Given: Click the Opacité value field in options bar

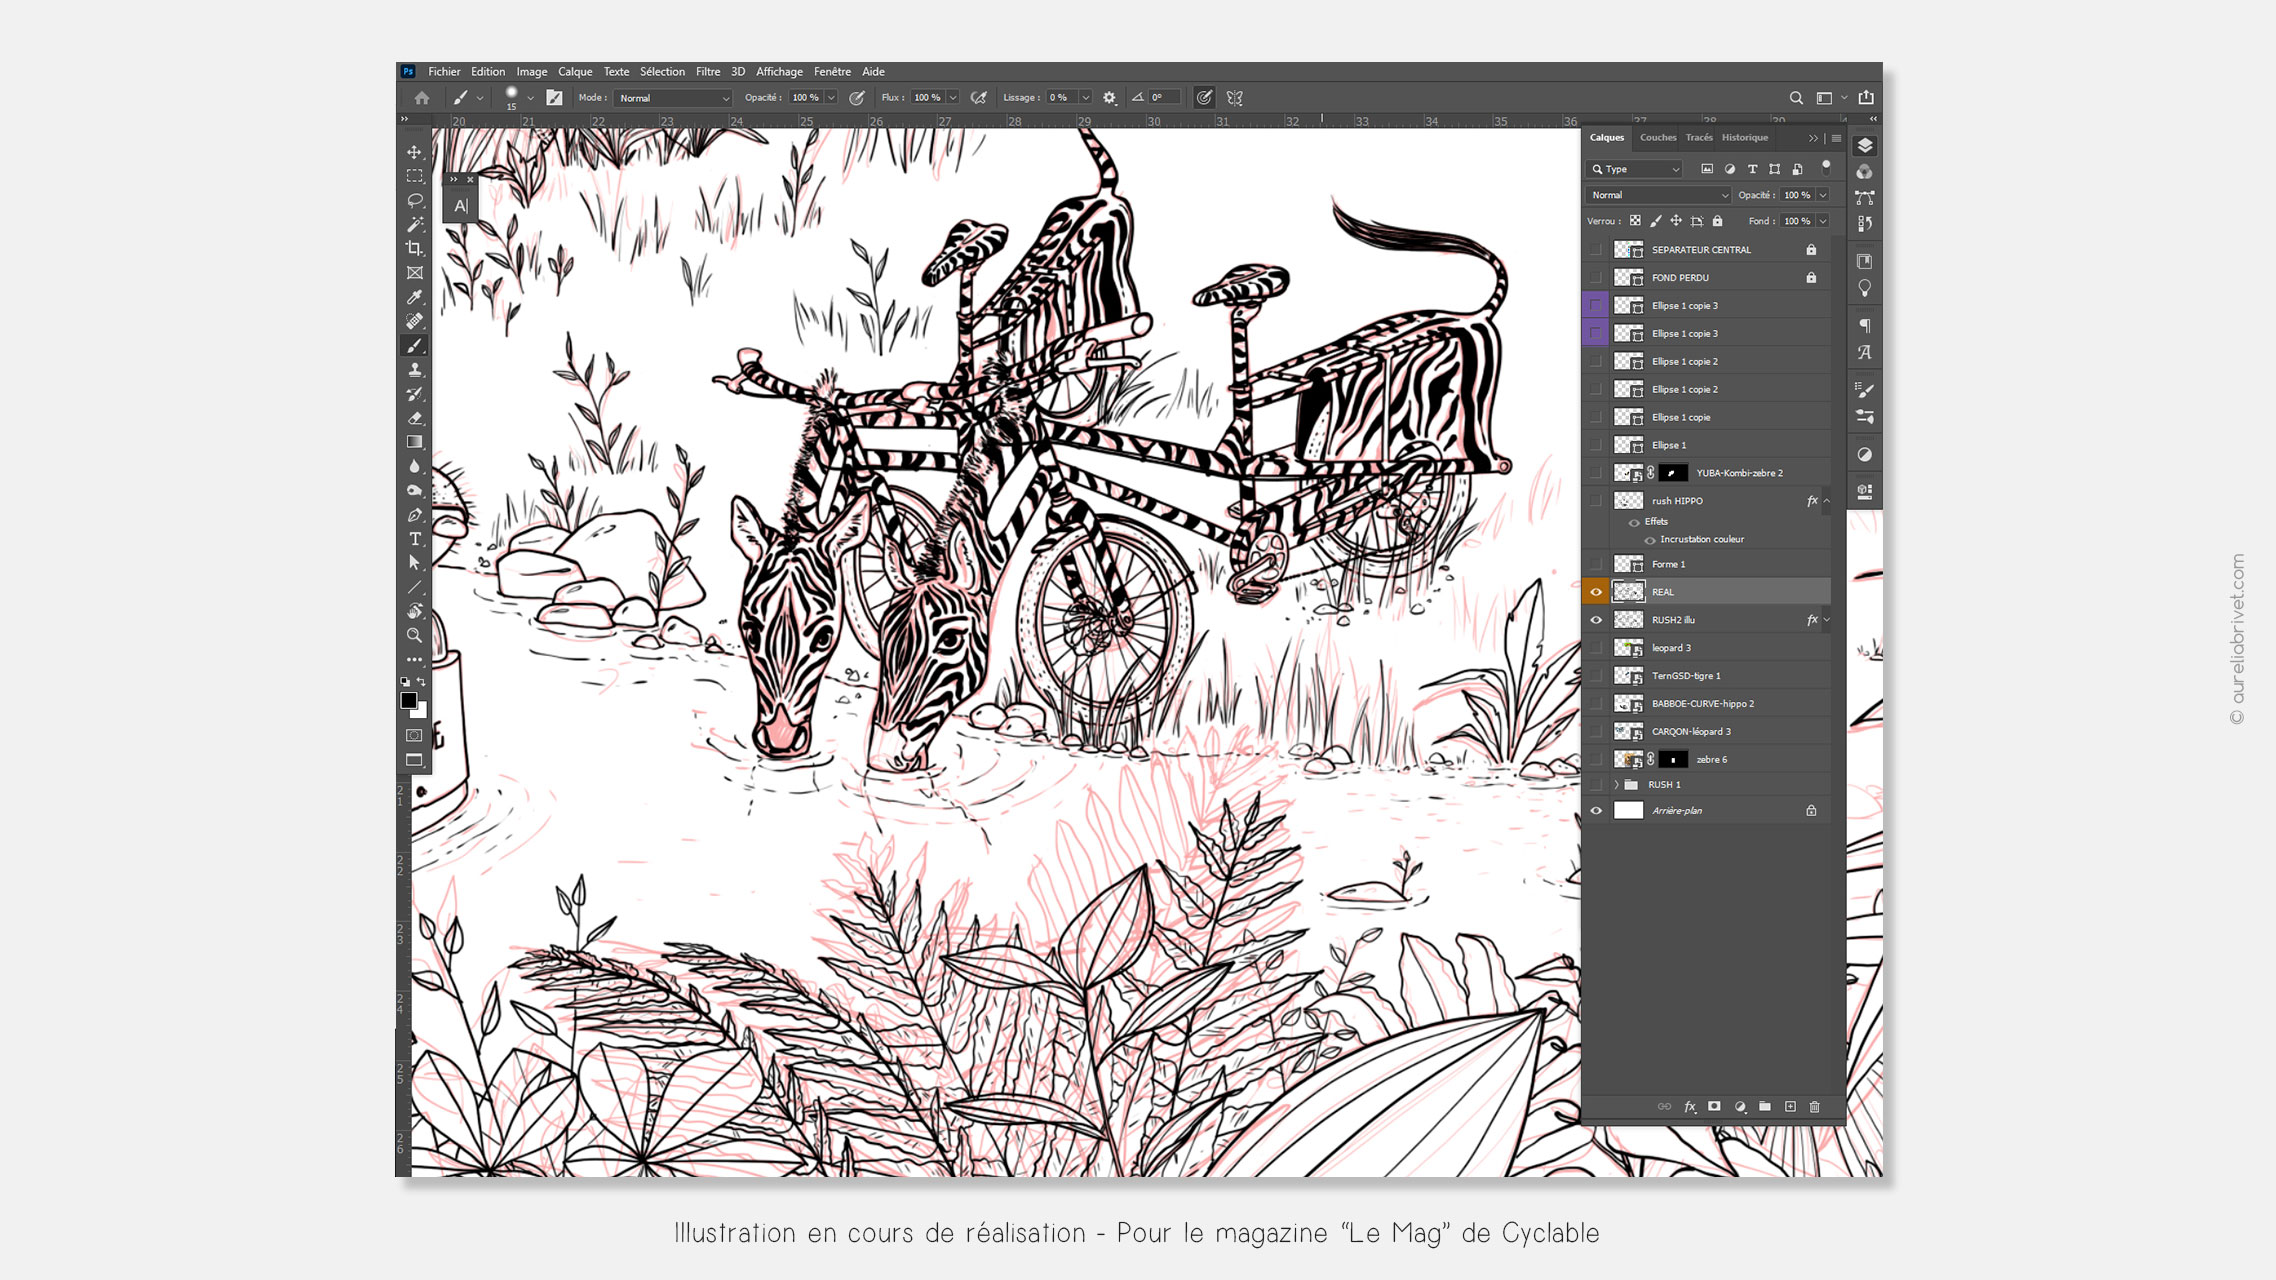Looking at the screenshot, I should click(x=805, y=98).
